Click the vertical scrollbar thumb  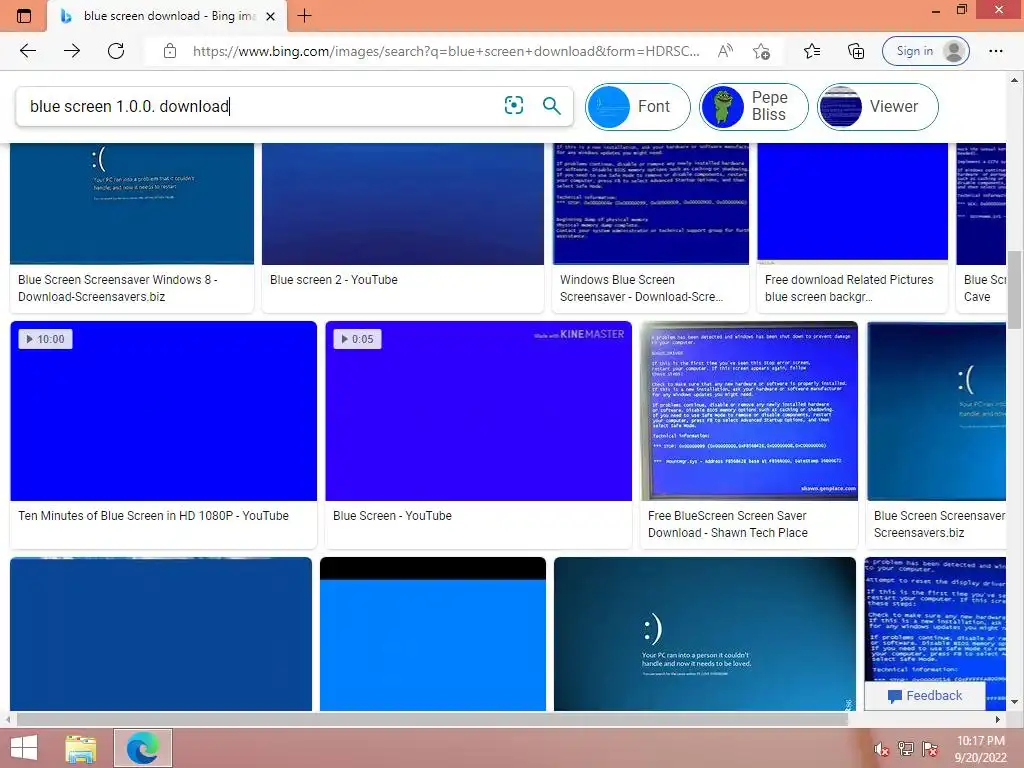(x=1014, y=291)
